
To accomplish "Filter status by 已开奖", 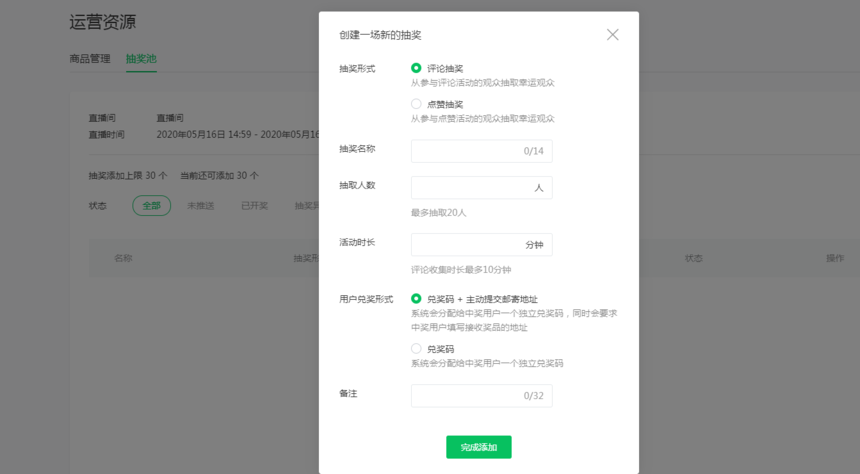I will tap(254, 206).
